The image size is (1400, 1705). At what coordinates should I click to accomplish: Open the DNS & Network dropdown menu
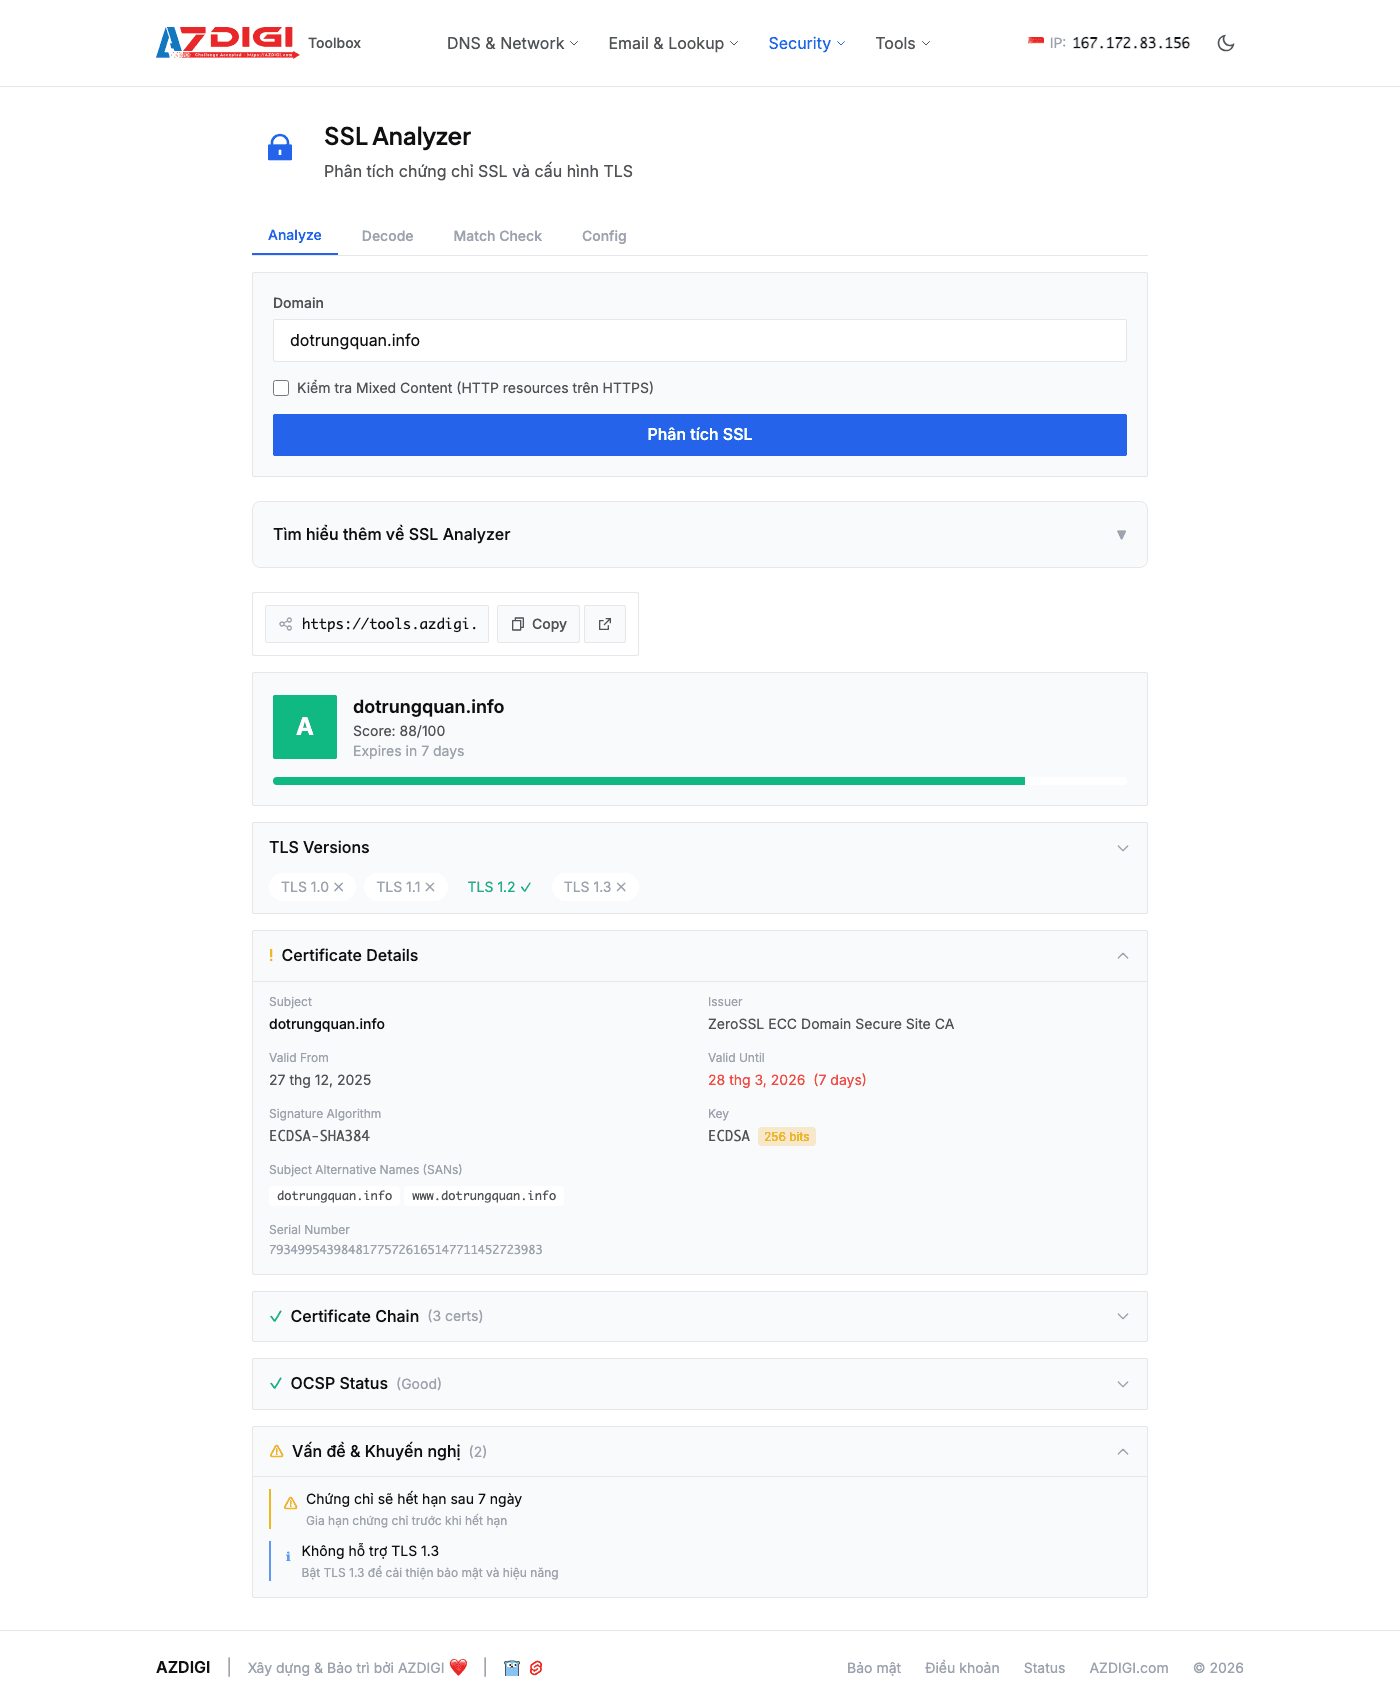(512, 43)
